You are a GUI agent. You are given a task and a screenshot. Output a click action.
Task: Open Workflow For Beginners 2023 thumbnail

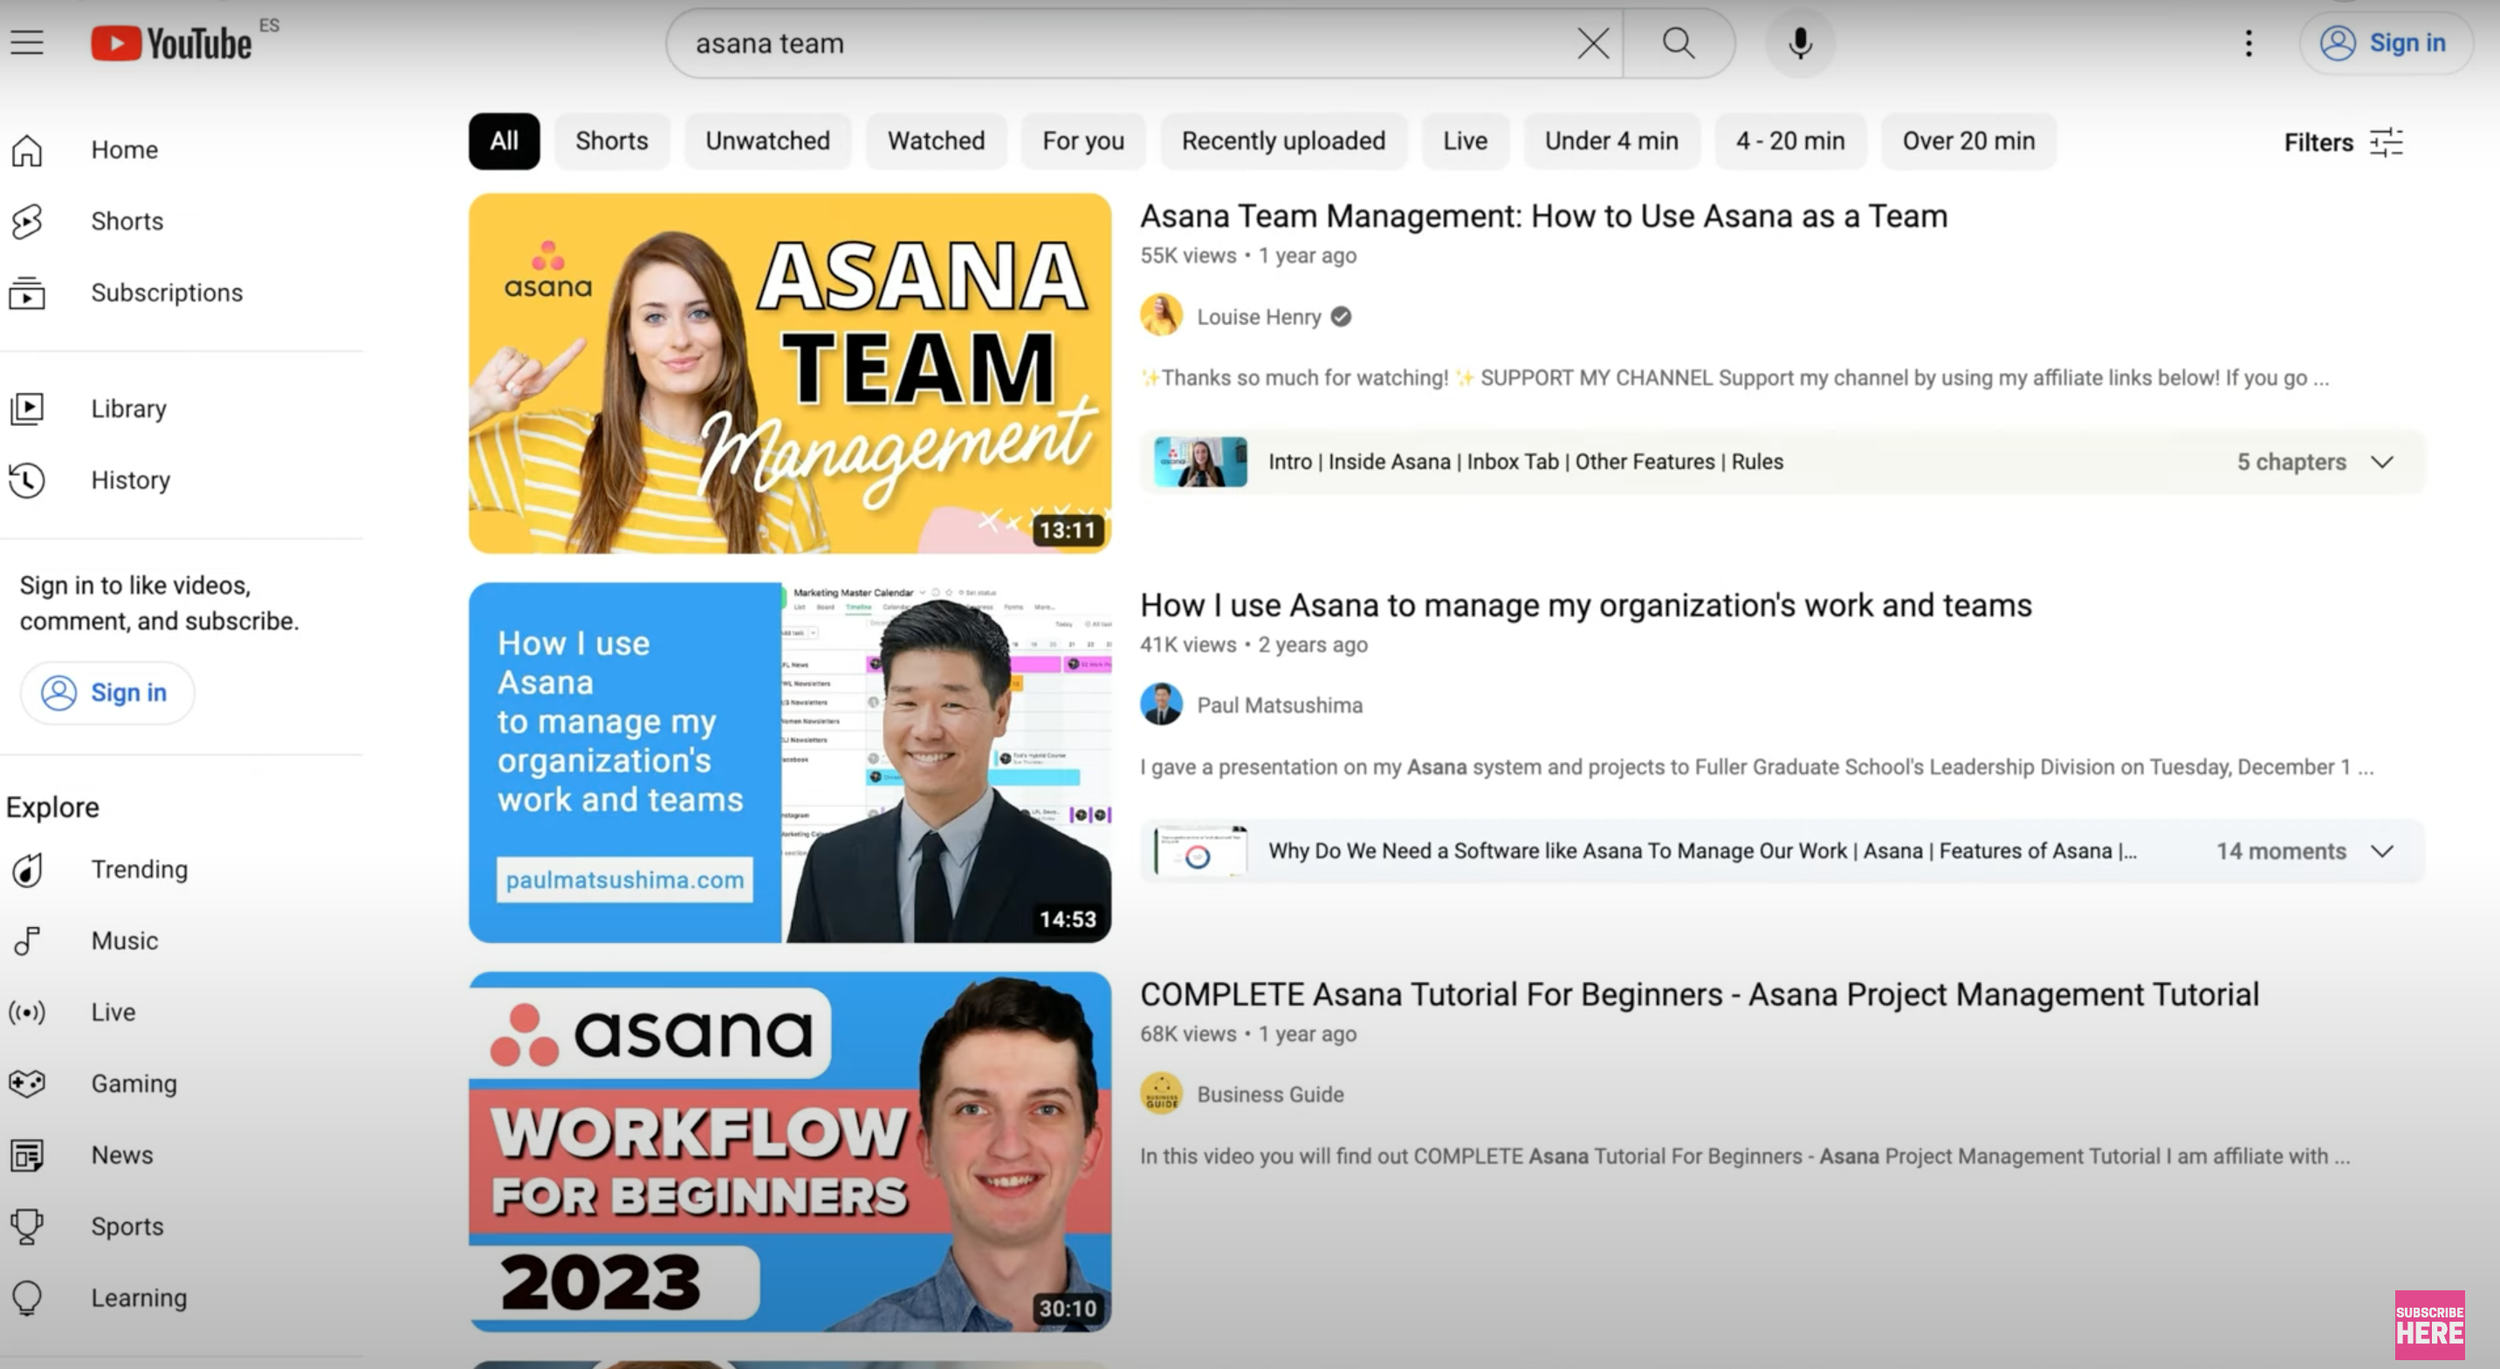[790, 1151]
